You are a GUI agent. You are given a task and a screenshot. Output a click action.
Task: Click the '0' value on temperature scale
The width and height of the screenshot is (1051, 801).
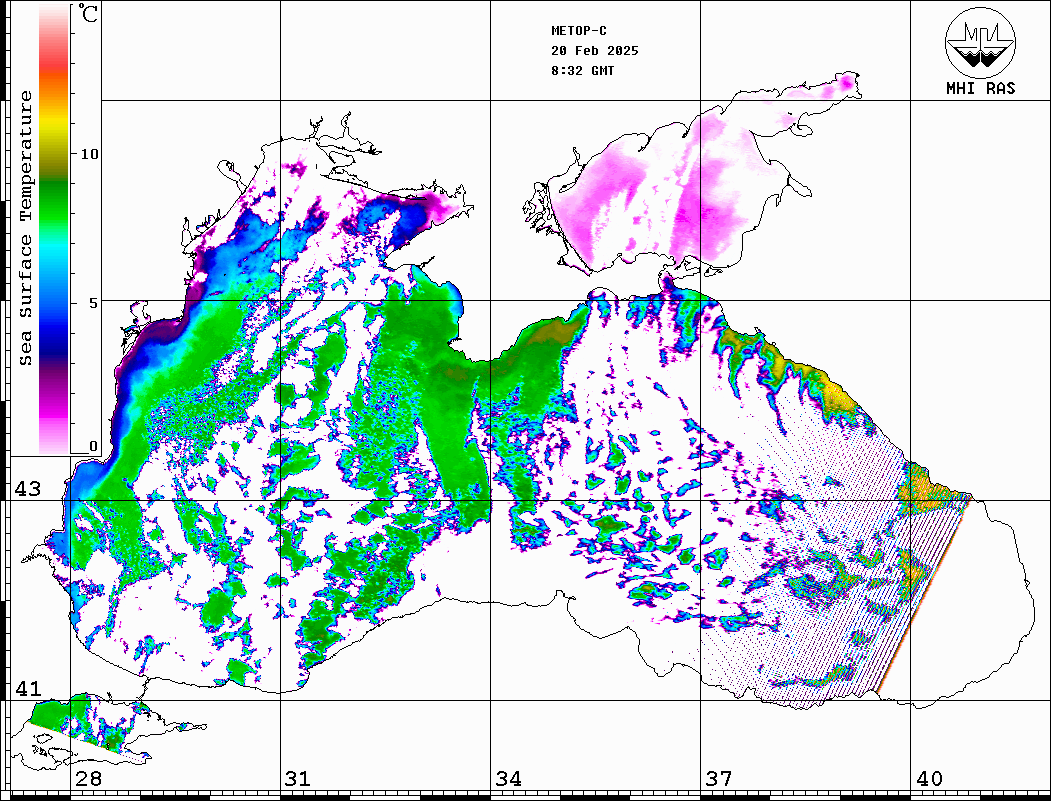pyautogui.click(x=93, y=446)
